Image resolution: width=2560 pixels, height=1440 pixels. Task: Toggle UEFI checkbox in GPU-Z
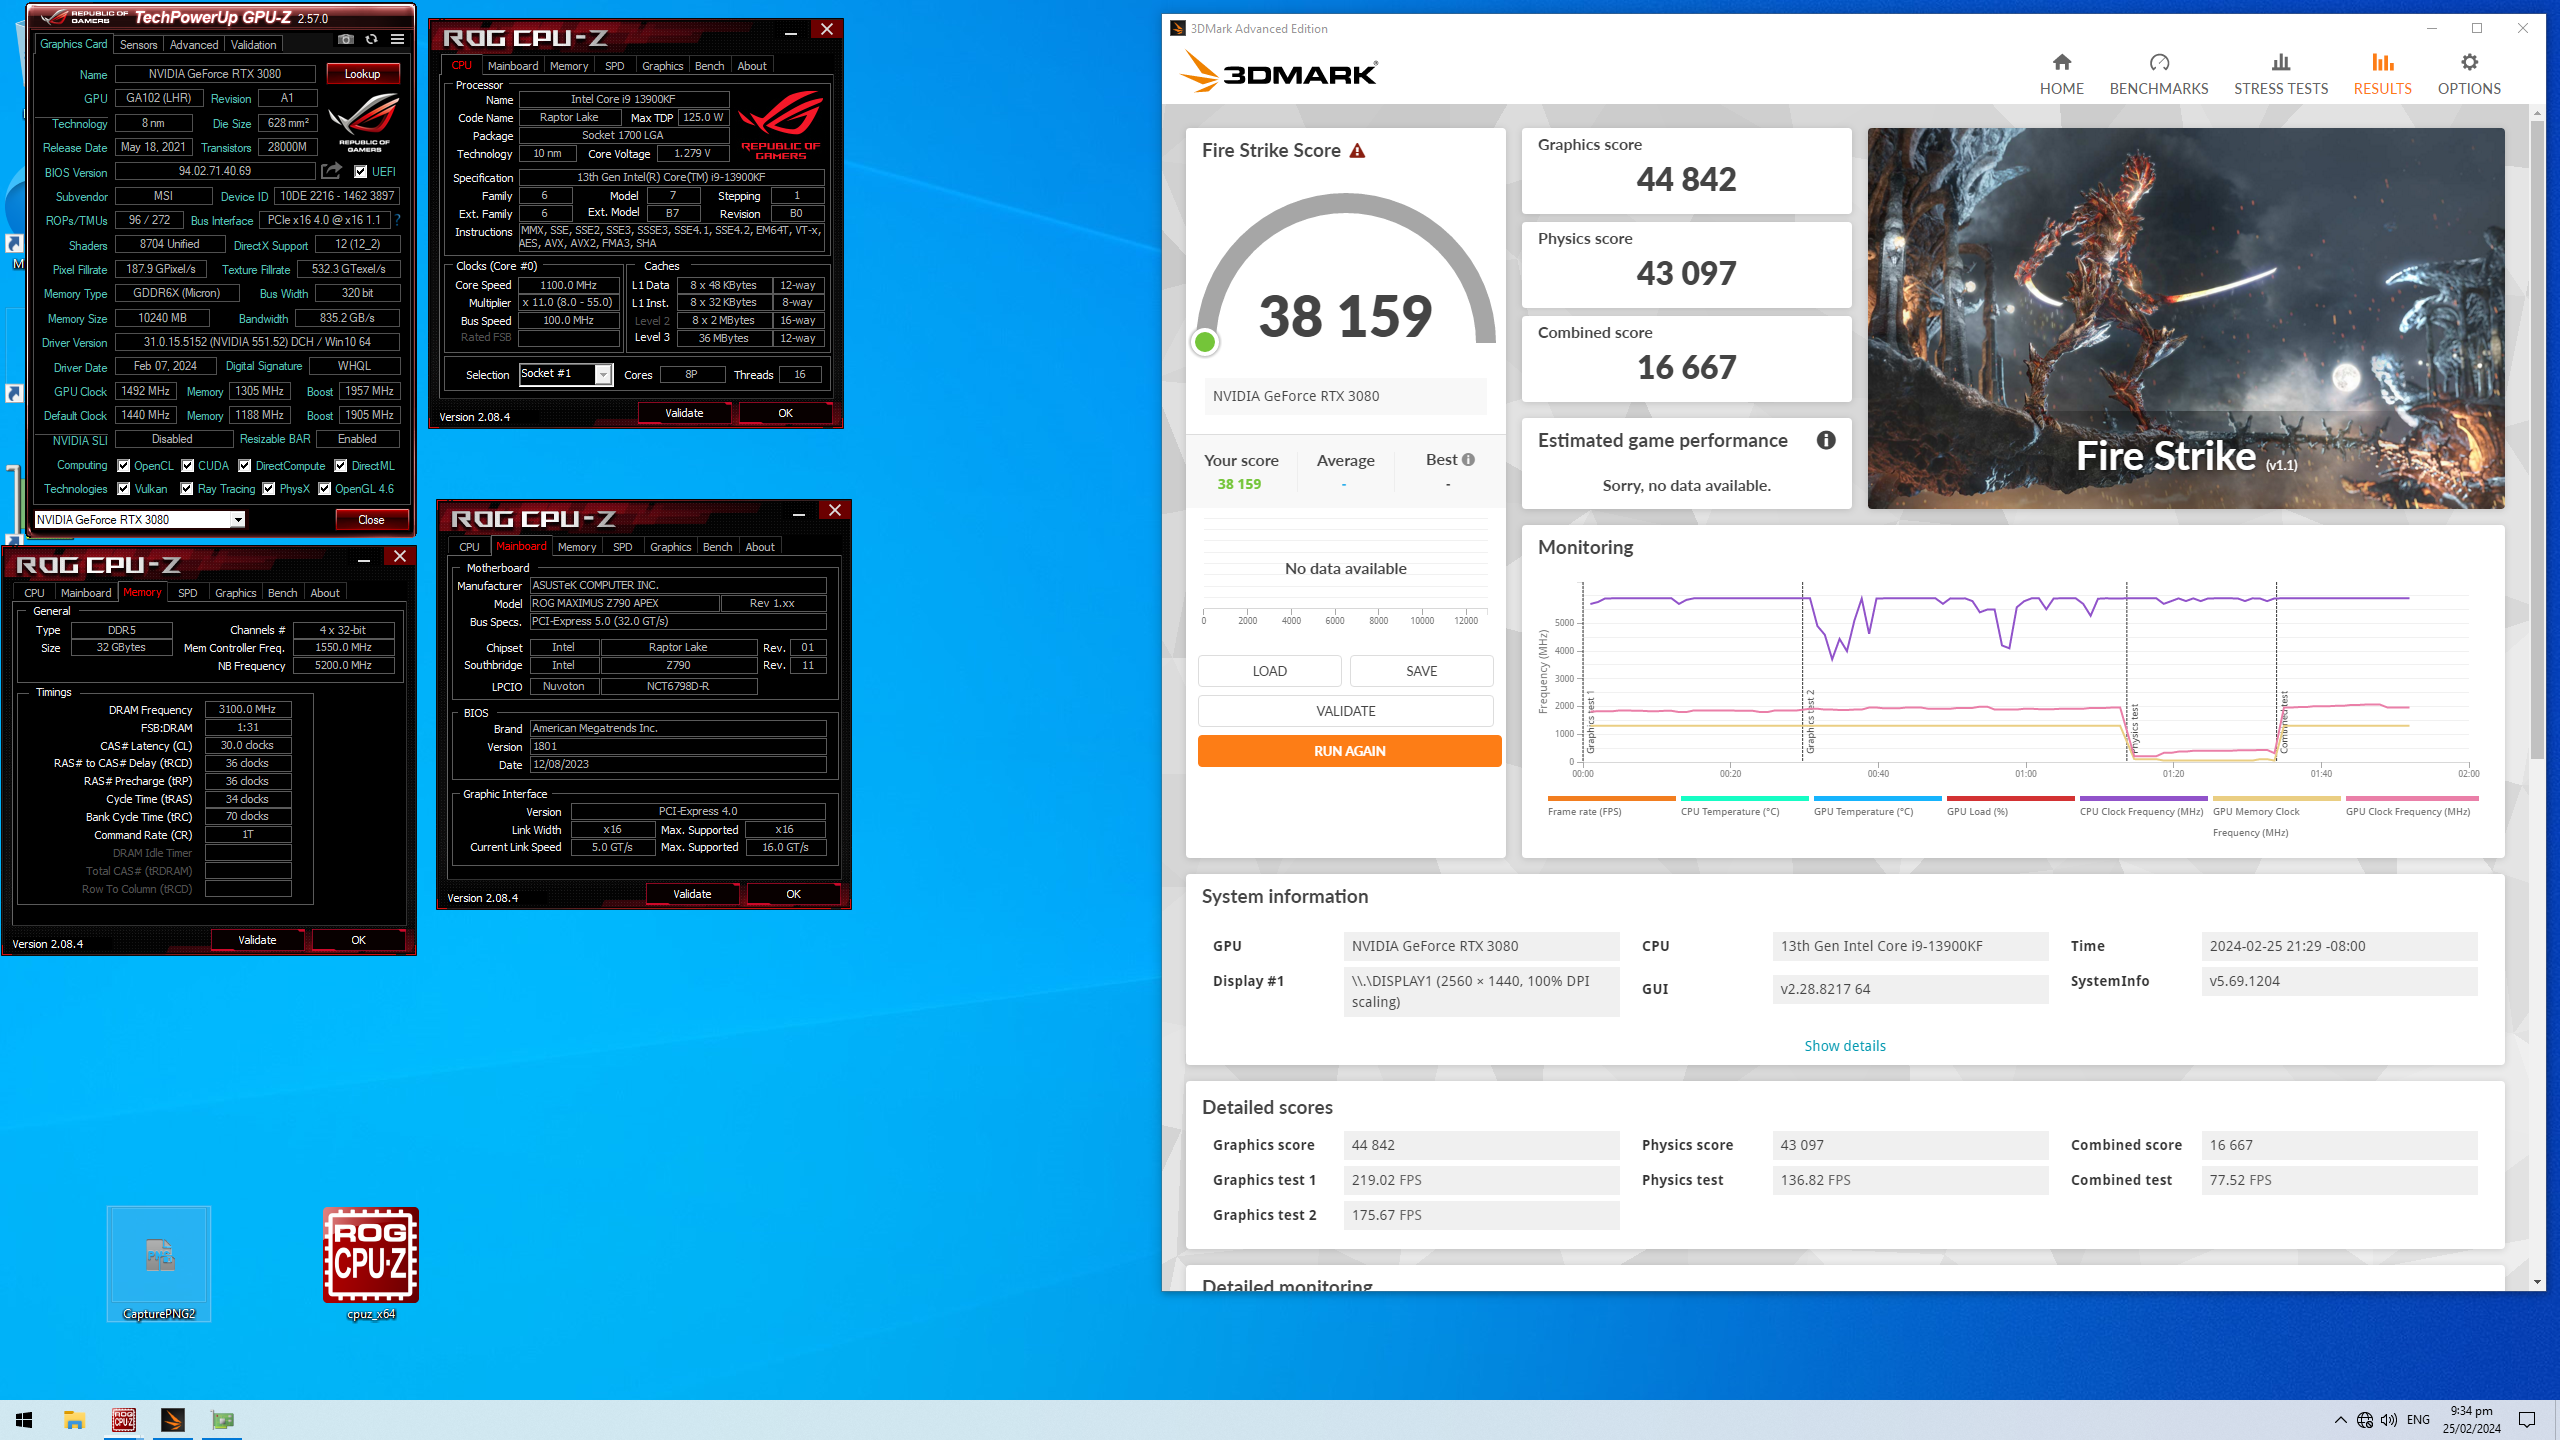[361, 172]
